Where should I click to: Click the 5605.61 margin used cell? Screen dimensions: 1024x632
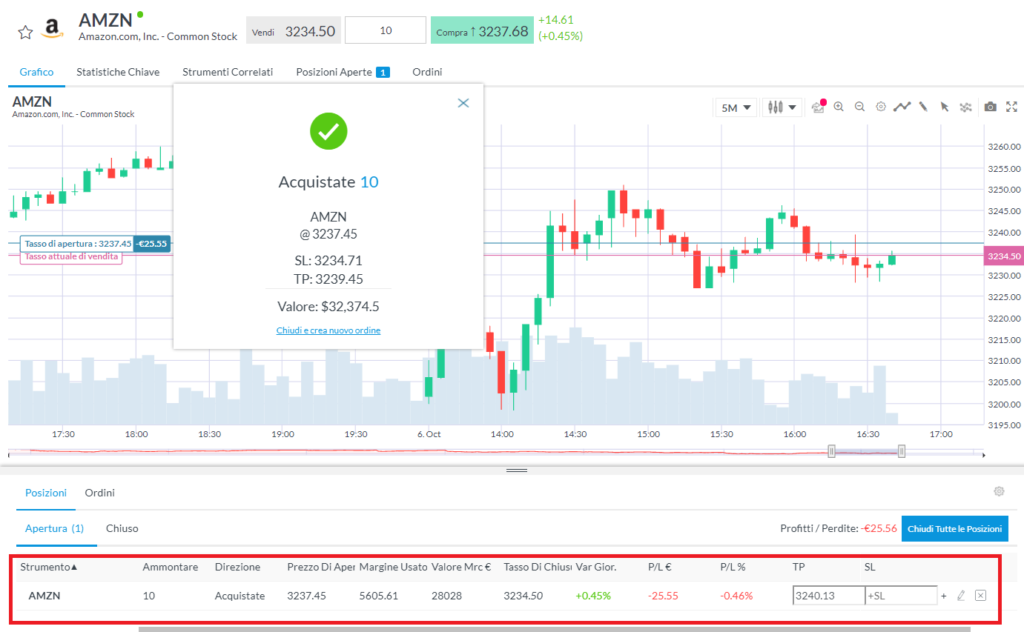click(x=379, y=595)
